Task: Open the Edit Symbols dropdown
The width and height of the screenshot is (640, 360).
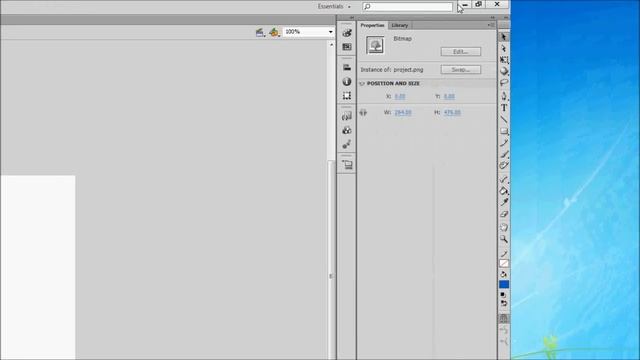Action: tap(274, 32)
